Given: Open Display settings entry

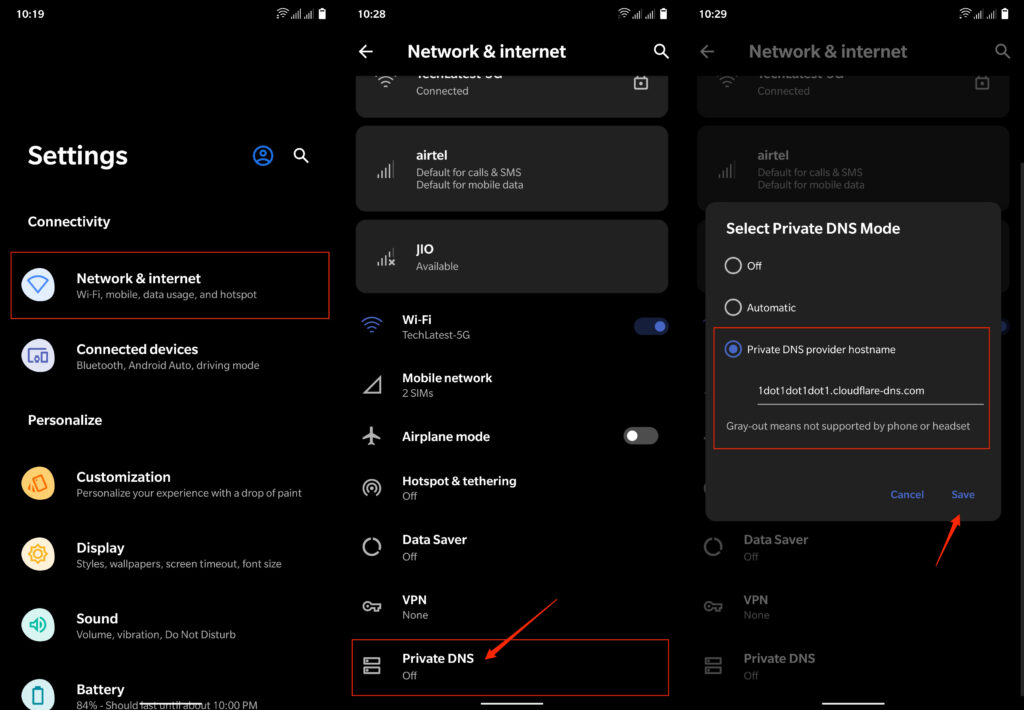Looking at the screenshot, I should coord(170,555).
